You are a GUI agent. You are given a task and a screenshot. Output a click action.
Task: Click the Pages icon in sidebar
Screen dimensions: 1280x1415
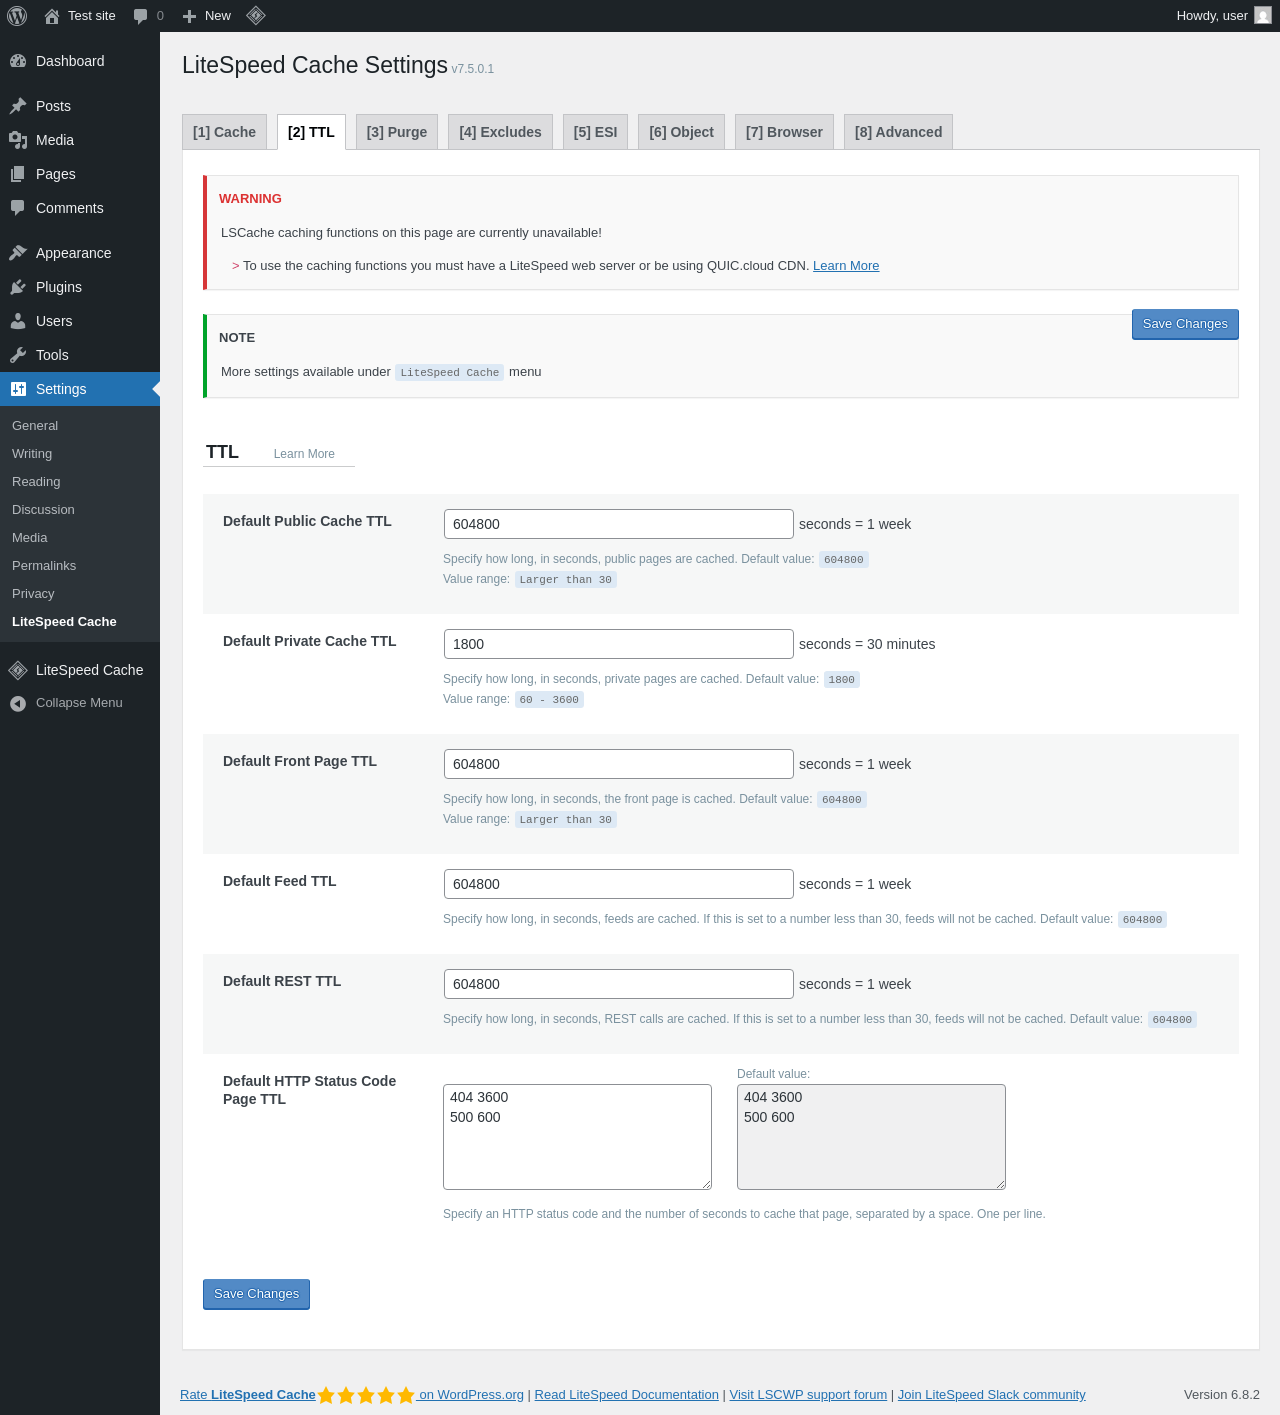pos(18,174)
